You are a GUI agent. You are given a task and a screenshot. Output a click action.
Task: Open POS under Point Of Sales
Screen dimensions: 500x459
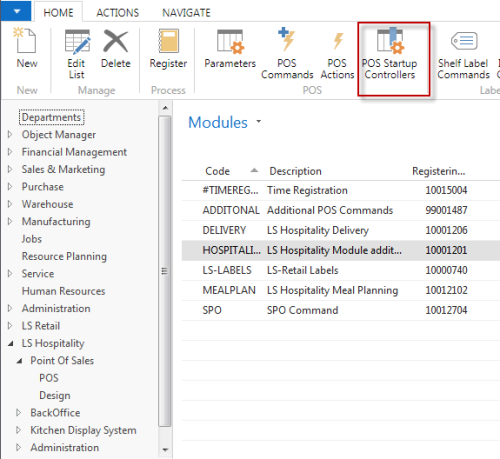(x=49, y=378)
